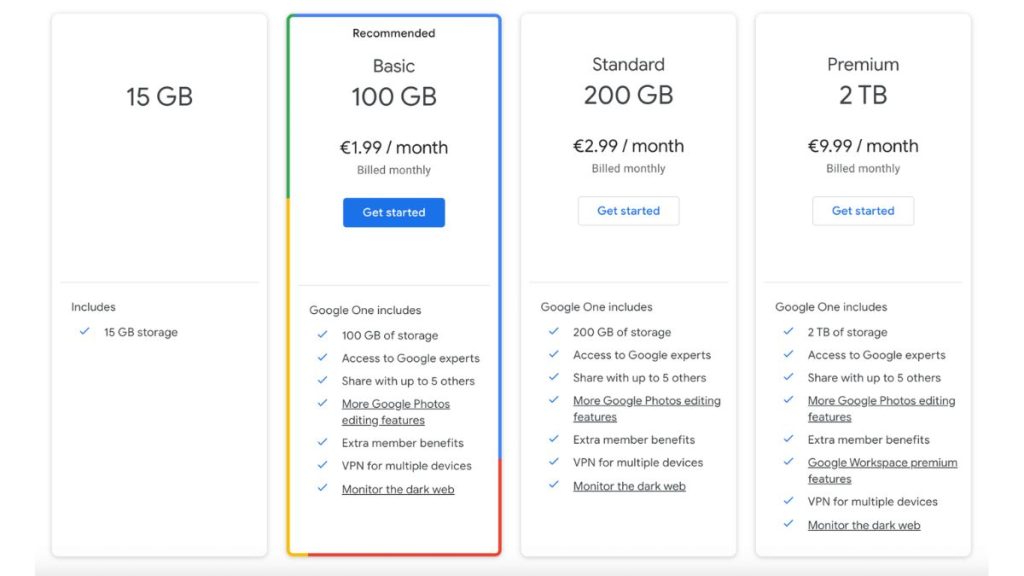This screenshot has width=1024, height=576.
Task: Click checkmark next to Standard Access to Google experts
Action: (x=553, y=355)
